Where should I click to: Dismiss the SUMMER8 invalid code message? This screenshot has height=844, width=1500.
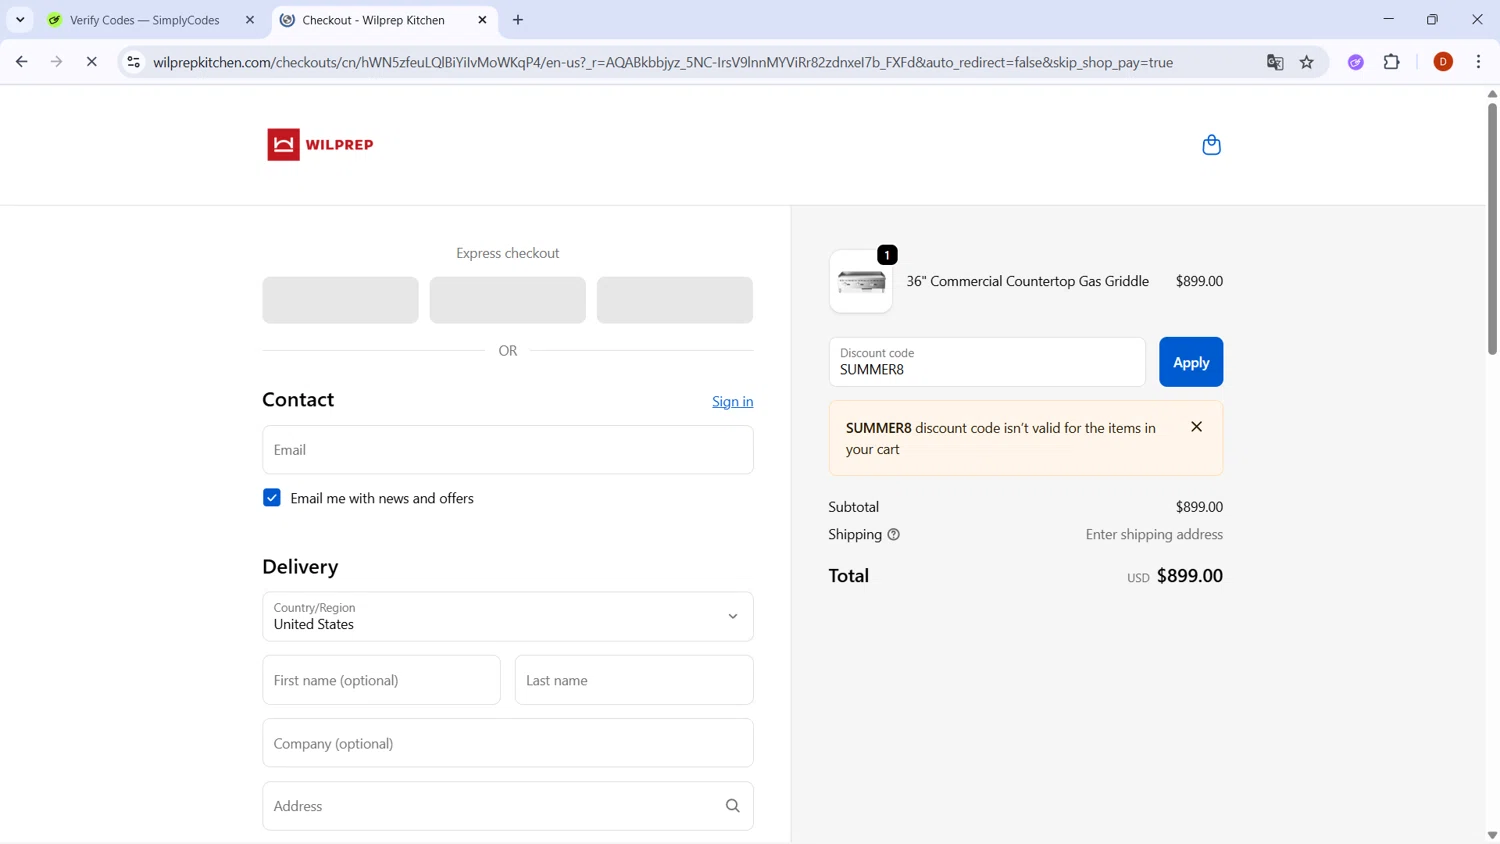coord(1196,427)
